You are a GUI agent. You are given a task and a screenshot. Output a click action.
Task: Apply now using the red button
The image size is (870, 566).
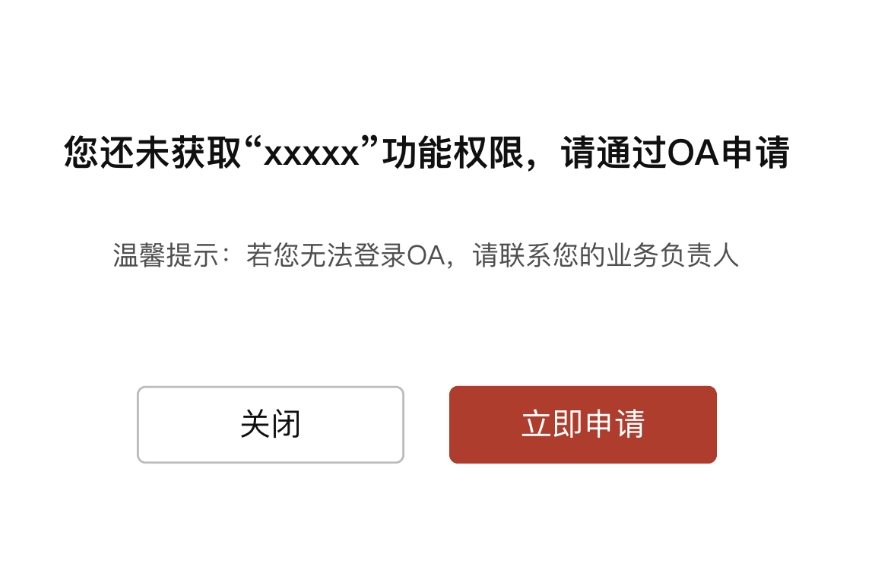583,424
